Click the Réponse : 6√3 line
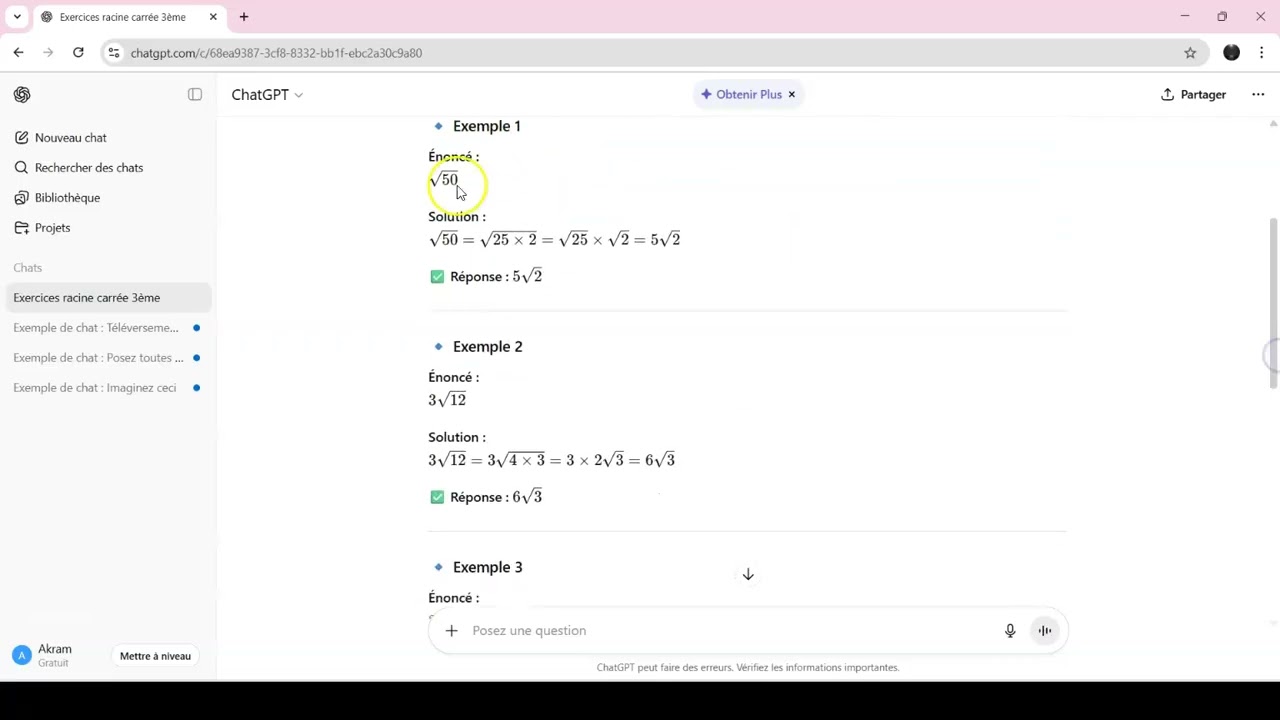 click(x=486, y=497)
